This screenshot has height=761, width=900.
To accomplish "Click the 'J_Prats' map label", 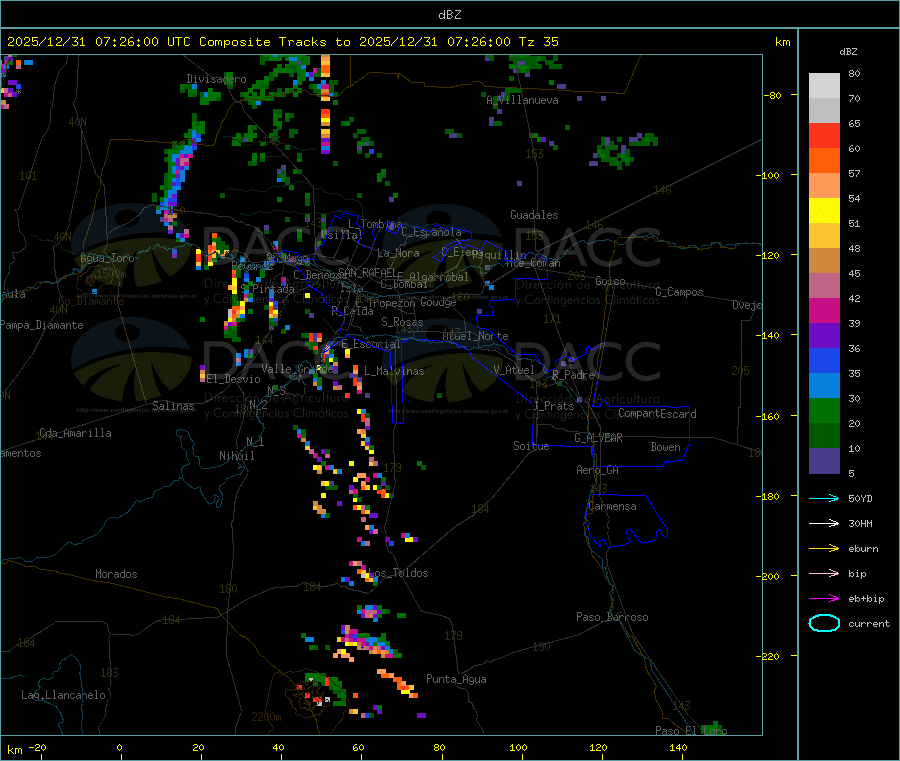I will (554, 405).
